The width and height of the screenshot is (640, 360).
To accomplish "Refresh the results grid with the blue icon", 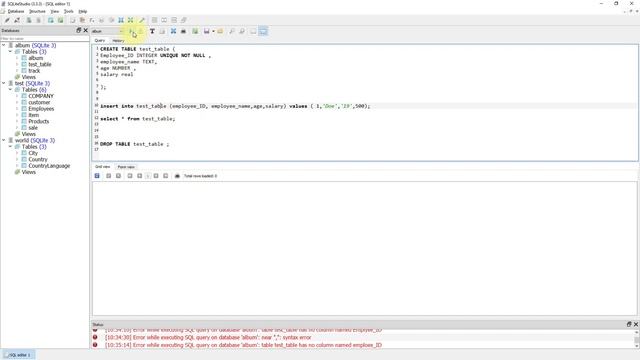I will pos(97,176).
